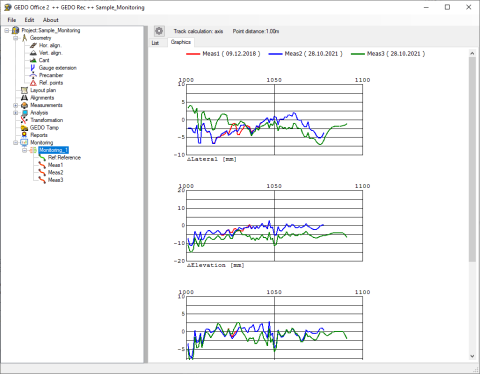The height and width of the screenshot is (374, 480).
Task: Select Meas2 in the monitoring tree
Action: pos(56,173)
